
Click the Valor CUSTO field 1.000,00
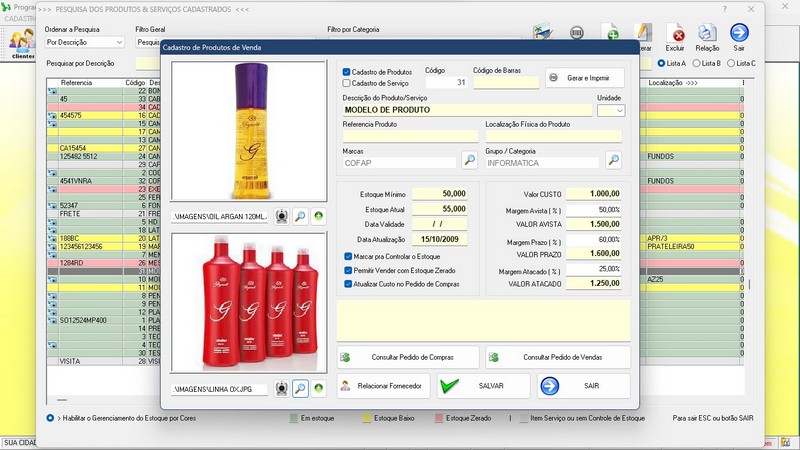pos(593,193)
